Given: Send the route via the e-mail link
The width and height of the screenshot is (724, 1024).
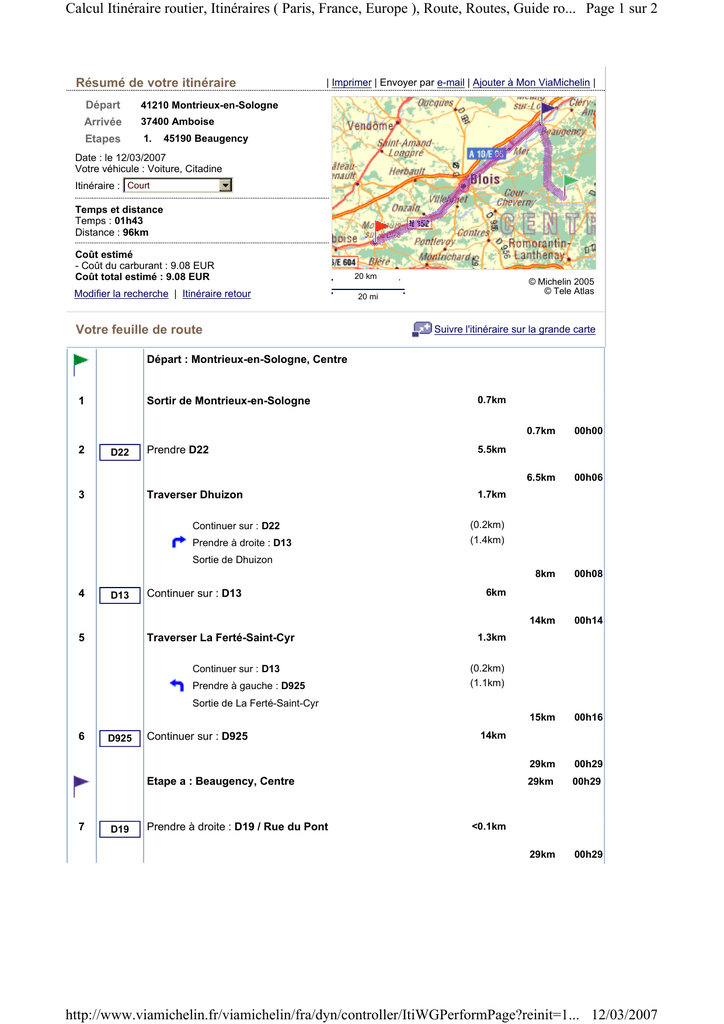Looking at the screenshot, I should point(450,82).
